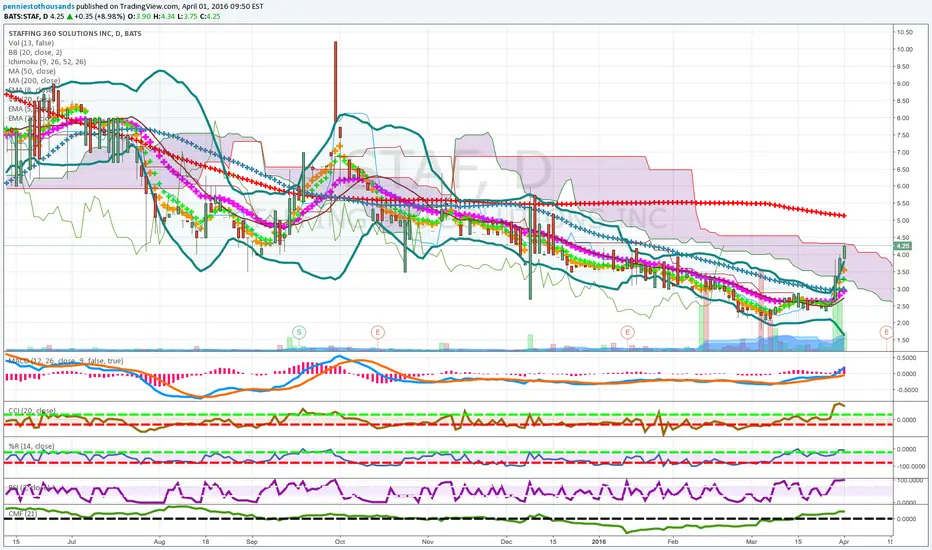Select the current price 4.25 axis label

[x=903, y=246]
